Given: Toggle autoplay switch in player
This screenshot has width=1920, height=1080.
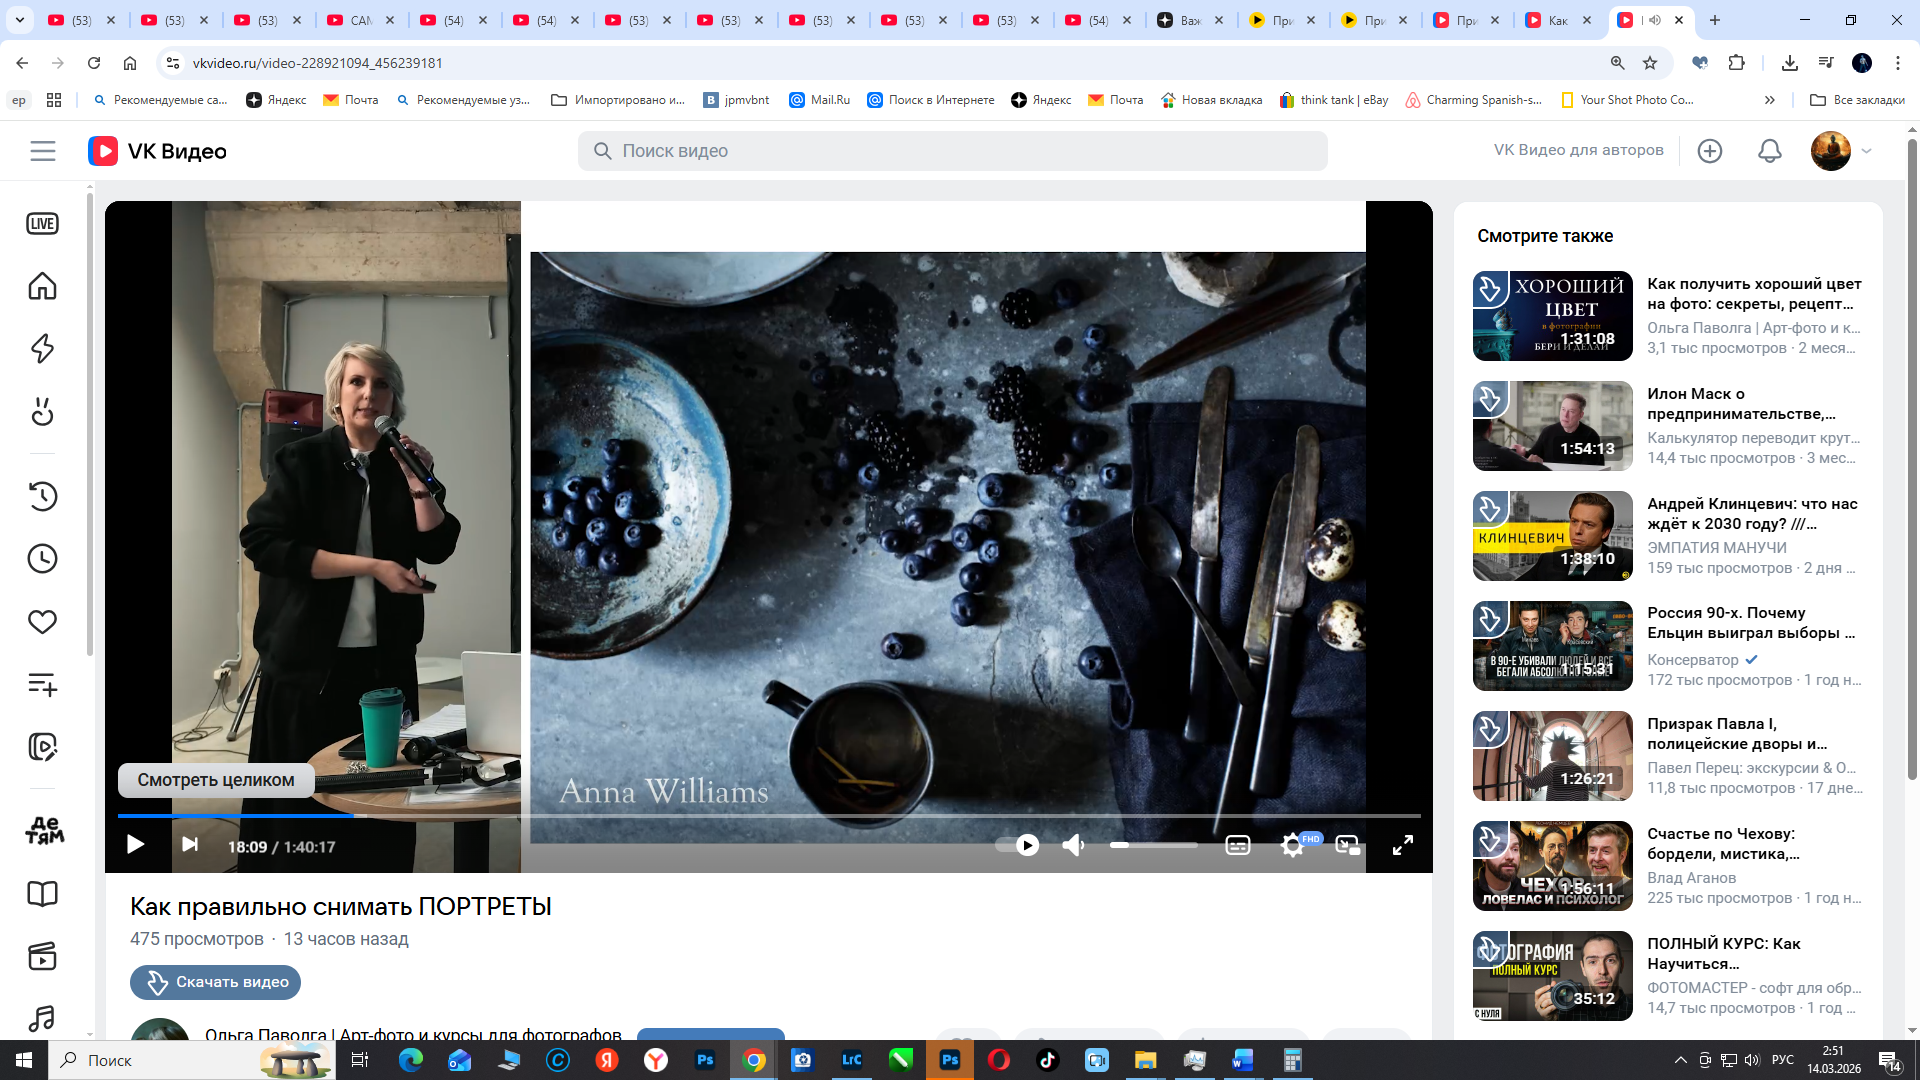Looking at the screenshot, I should (1018, 846).
